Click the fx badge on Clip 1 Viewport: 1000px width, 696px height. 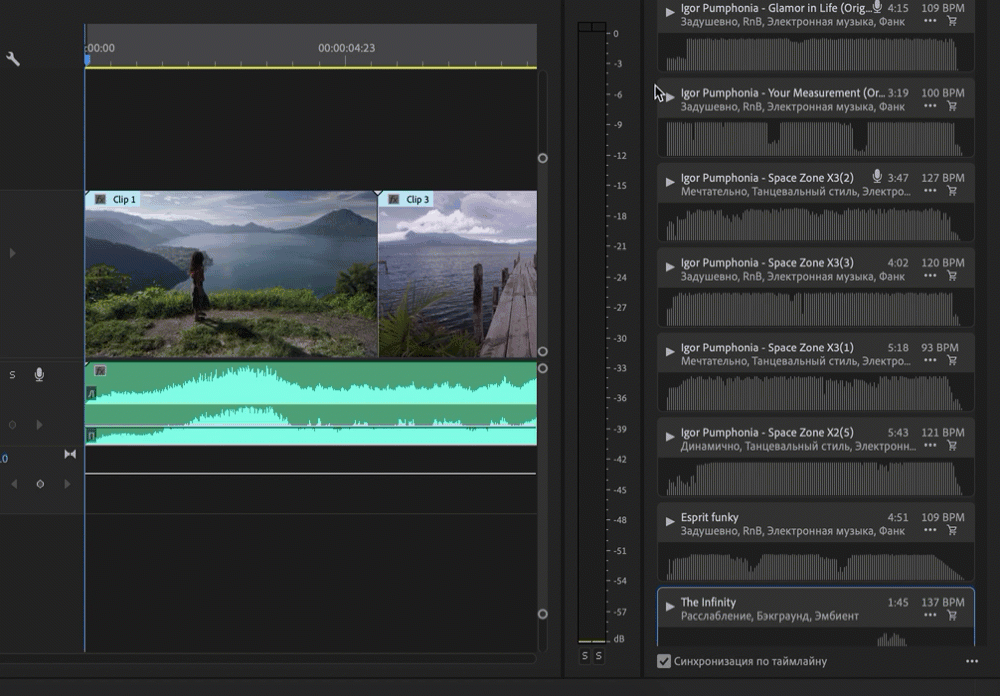(x=100, y=200)
